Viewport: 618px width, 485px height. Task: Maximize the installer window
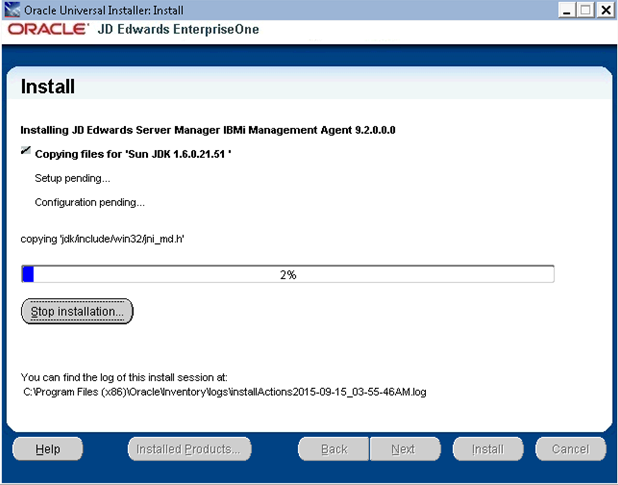(x=586, y=10)
